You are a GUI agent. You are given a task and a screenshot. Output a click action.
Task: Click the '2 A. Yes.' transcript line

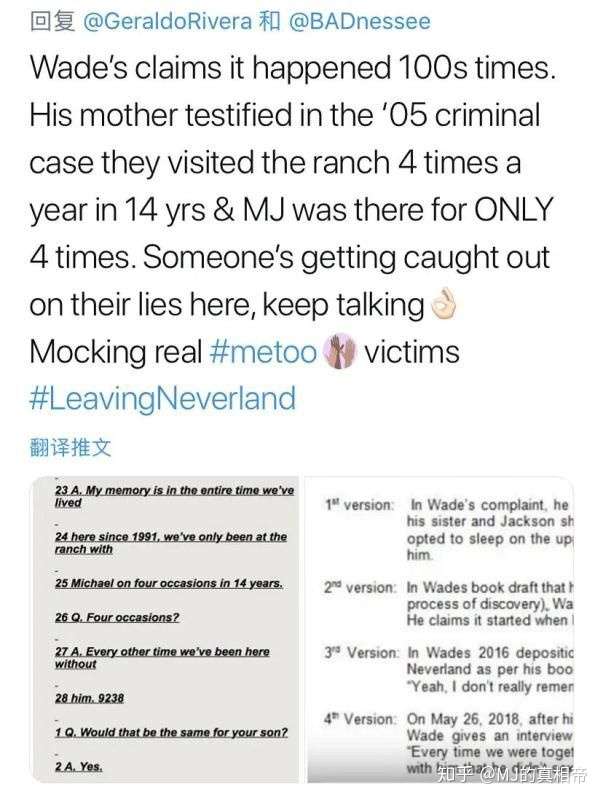[x=79, y=766]
